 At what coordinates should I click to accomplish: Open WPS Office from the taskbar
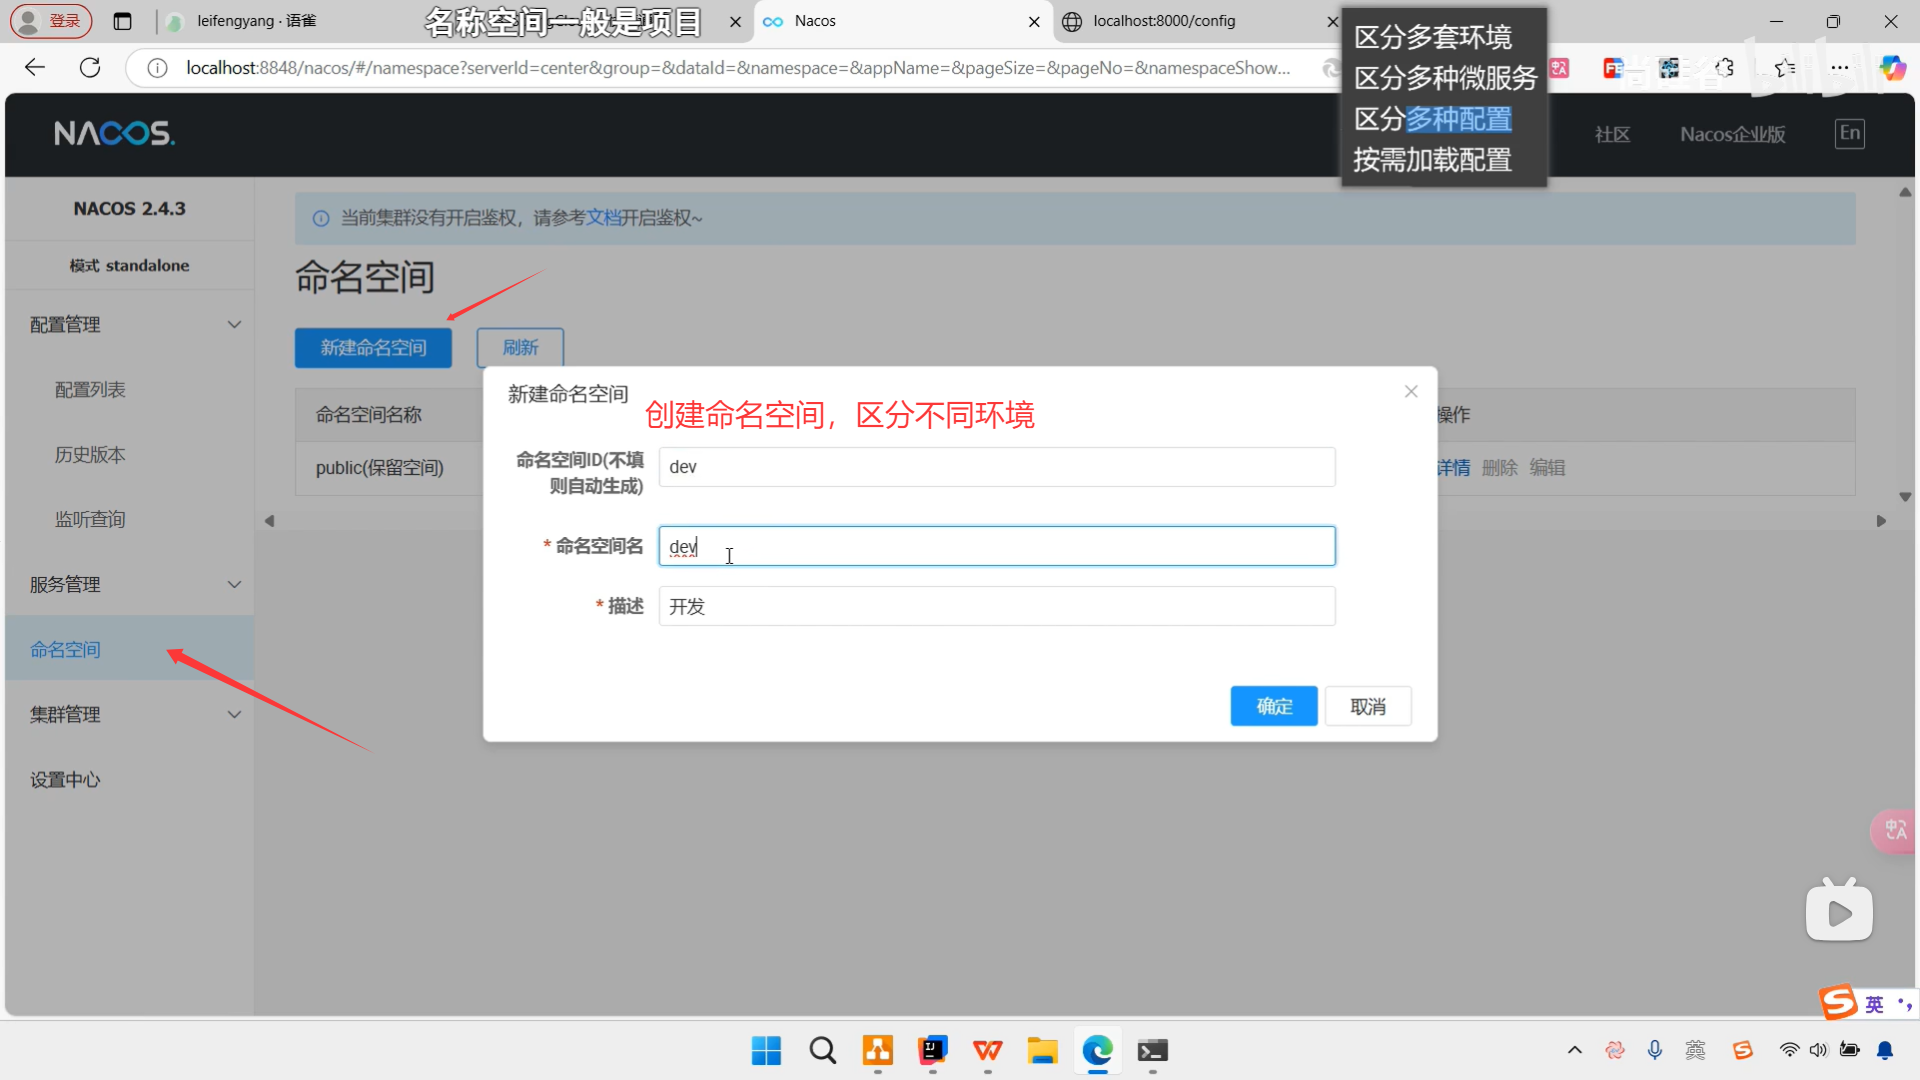987,1051
